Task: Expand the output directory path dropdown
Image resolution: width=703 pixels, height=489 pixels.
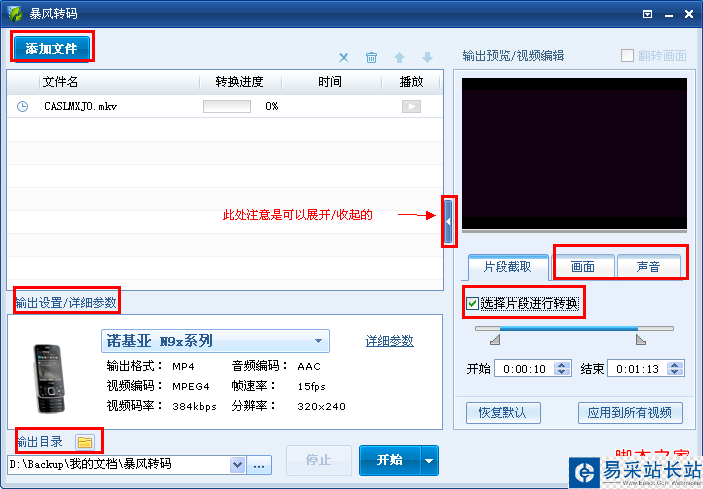Action: [238, 465]
